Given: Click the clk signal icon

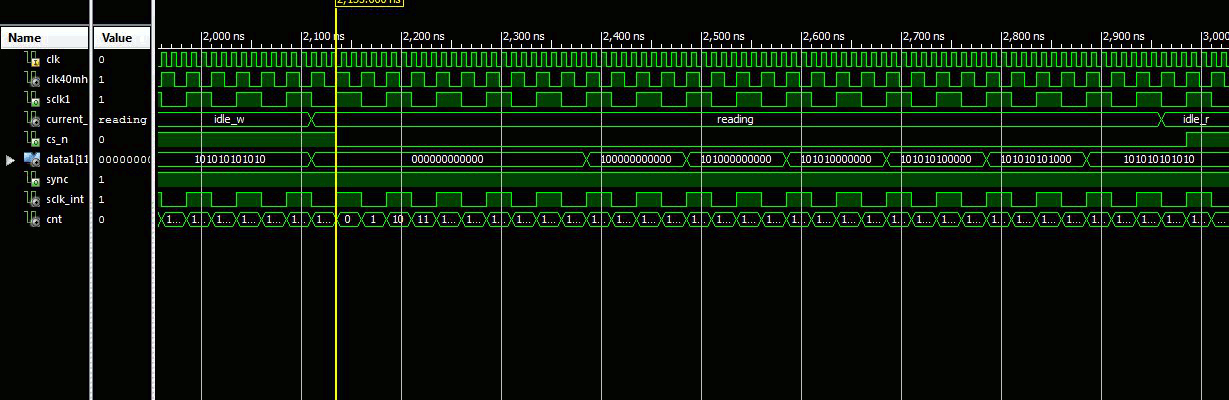Looking at the screenshot, I should pyautogui.click(x=32, y=60).
